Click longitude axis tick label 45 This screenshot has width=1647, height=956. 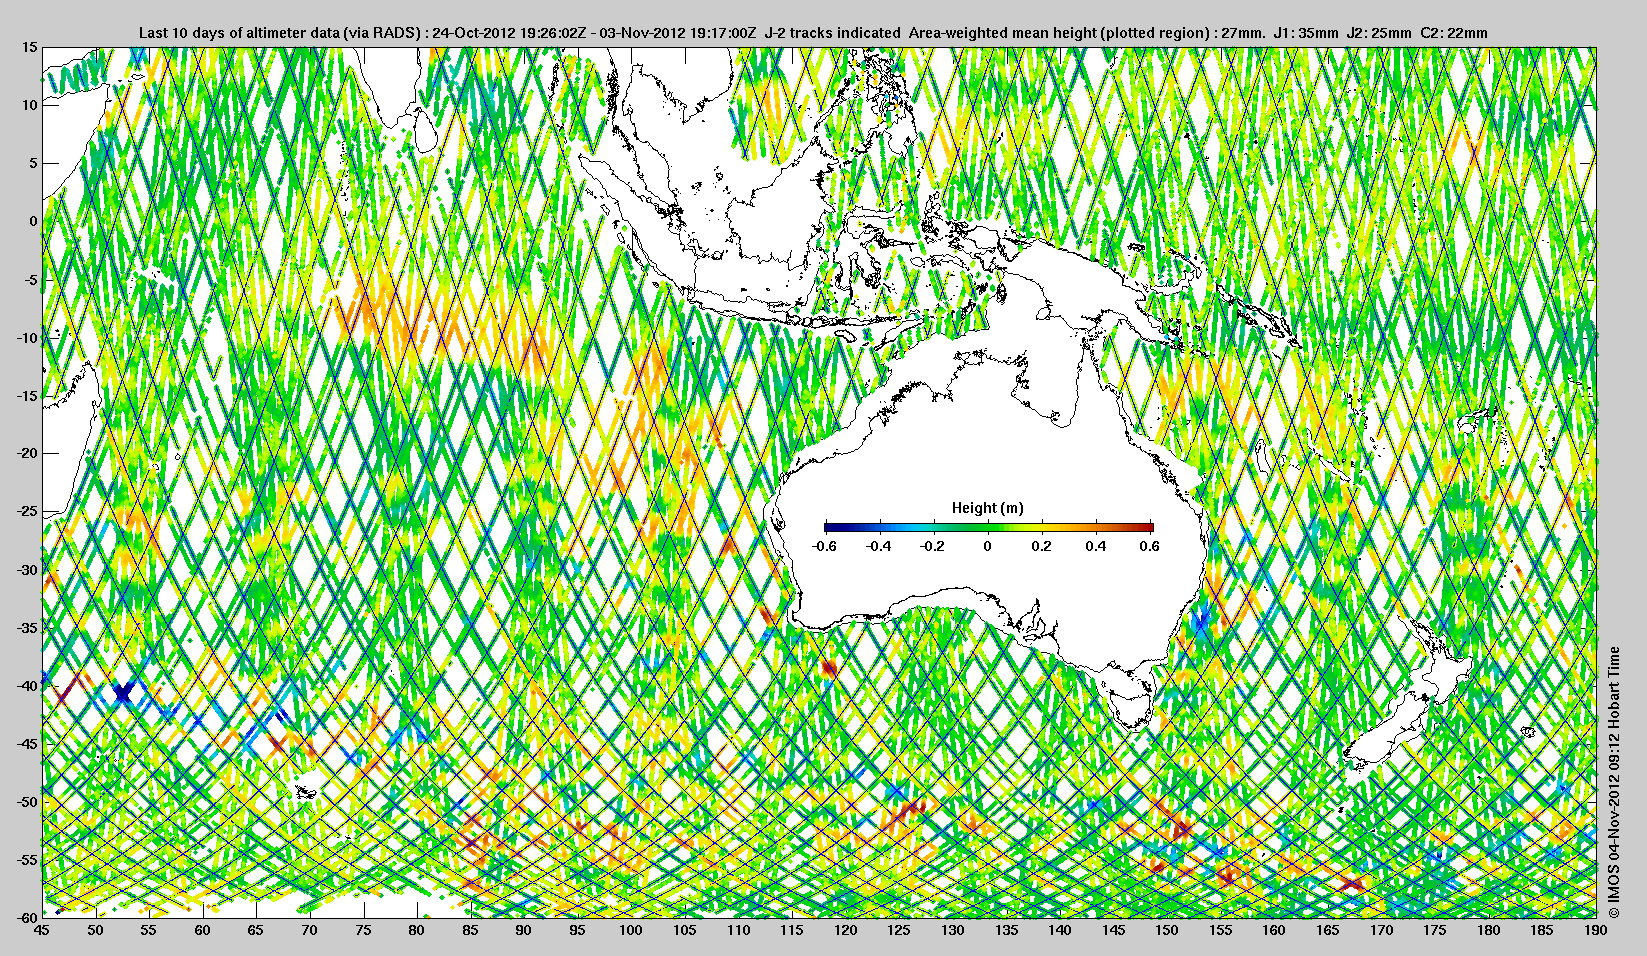click(x=42, y=930)
